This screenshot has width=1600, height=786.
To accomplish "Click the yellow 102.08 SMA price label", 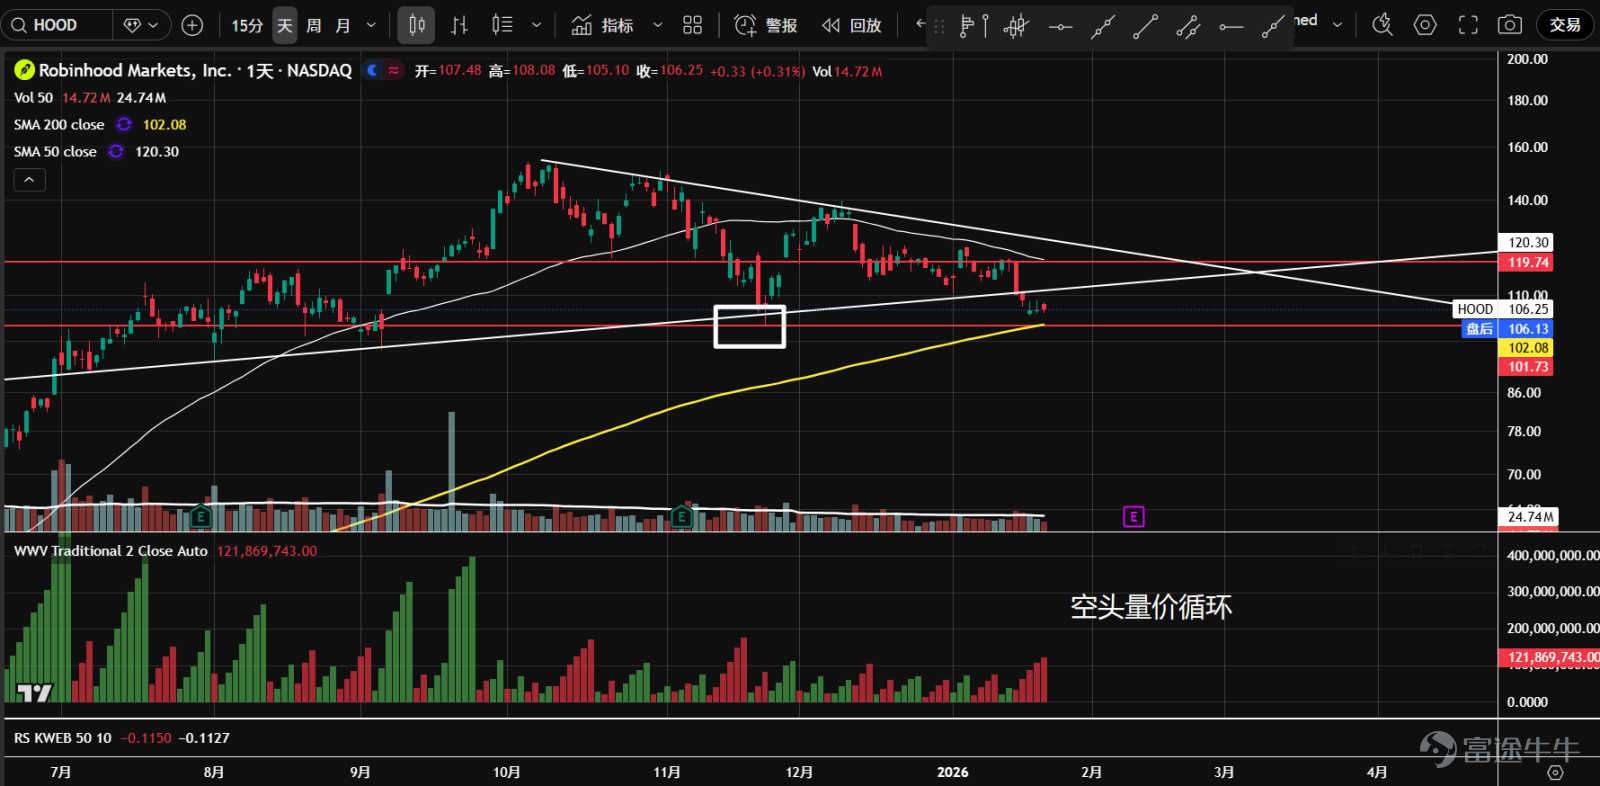I will [1526, 348].
